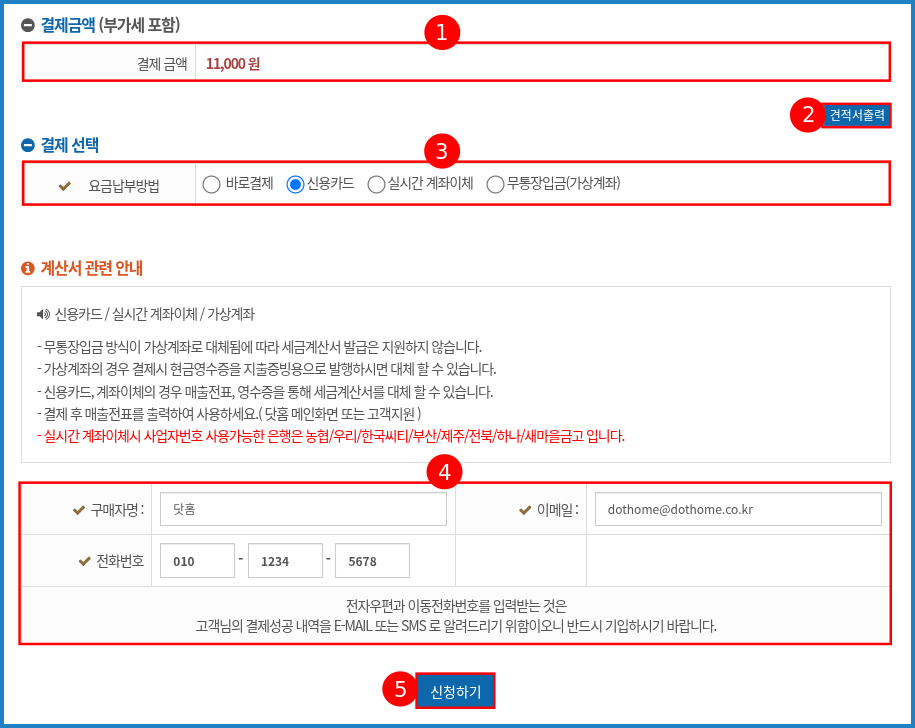Click the checkmark icon beside 이메일
Screen dimensions: 915x728
coord(525,510)
